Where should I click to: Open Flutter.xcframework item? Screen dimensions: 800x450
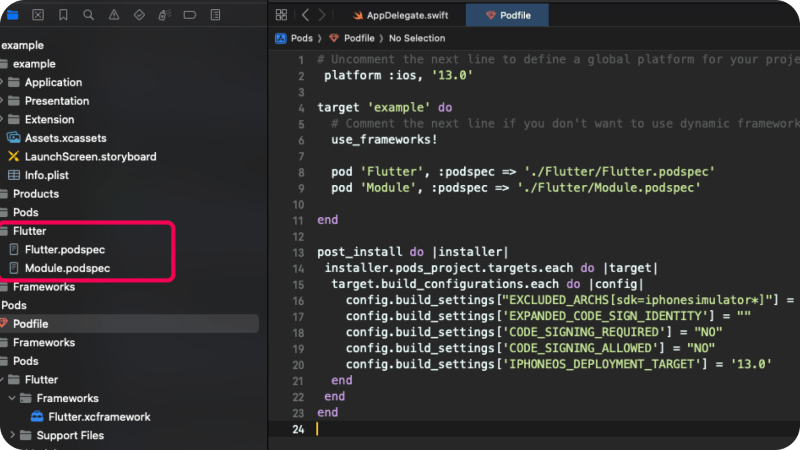point(99,417)
